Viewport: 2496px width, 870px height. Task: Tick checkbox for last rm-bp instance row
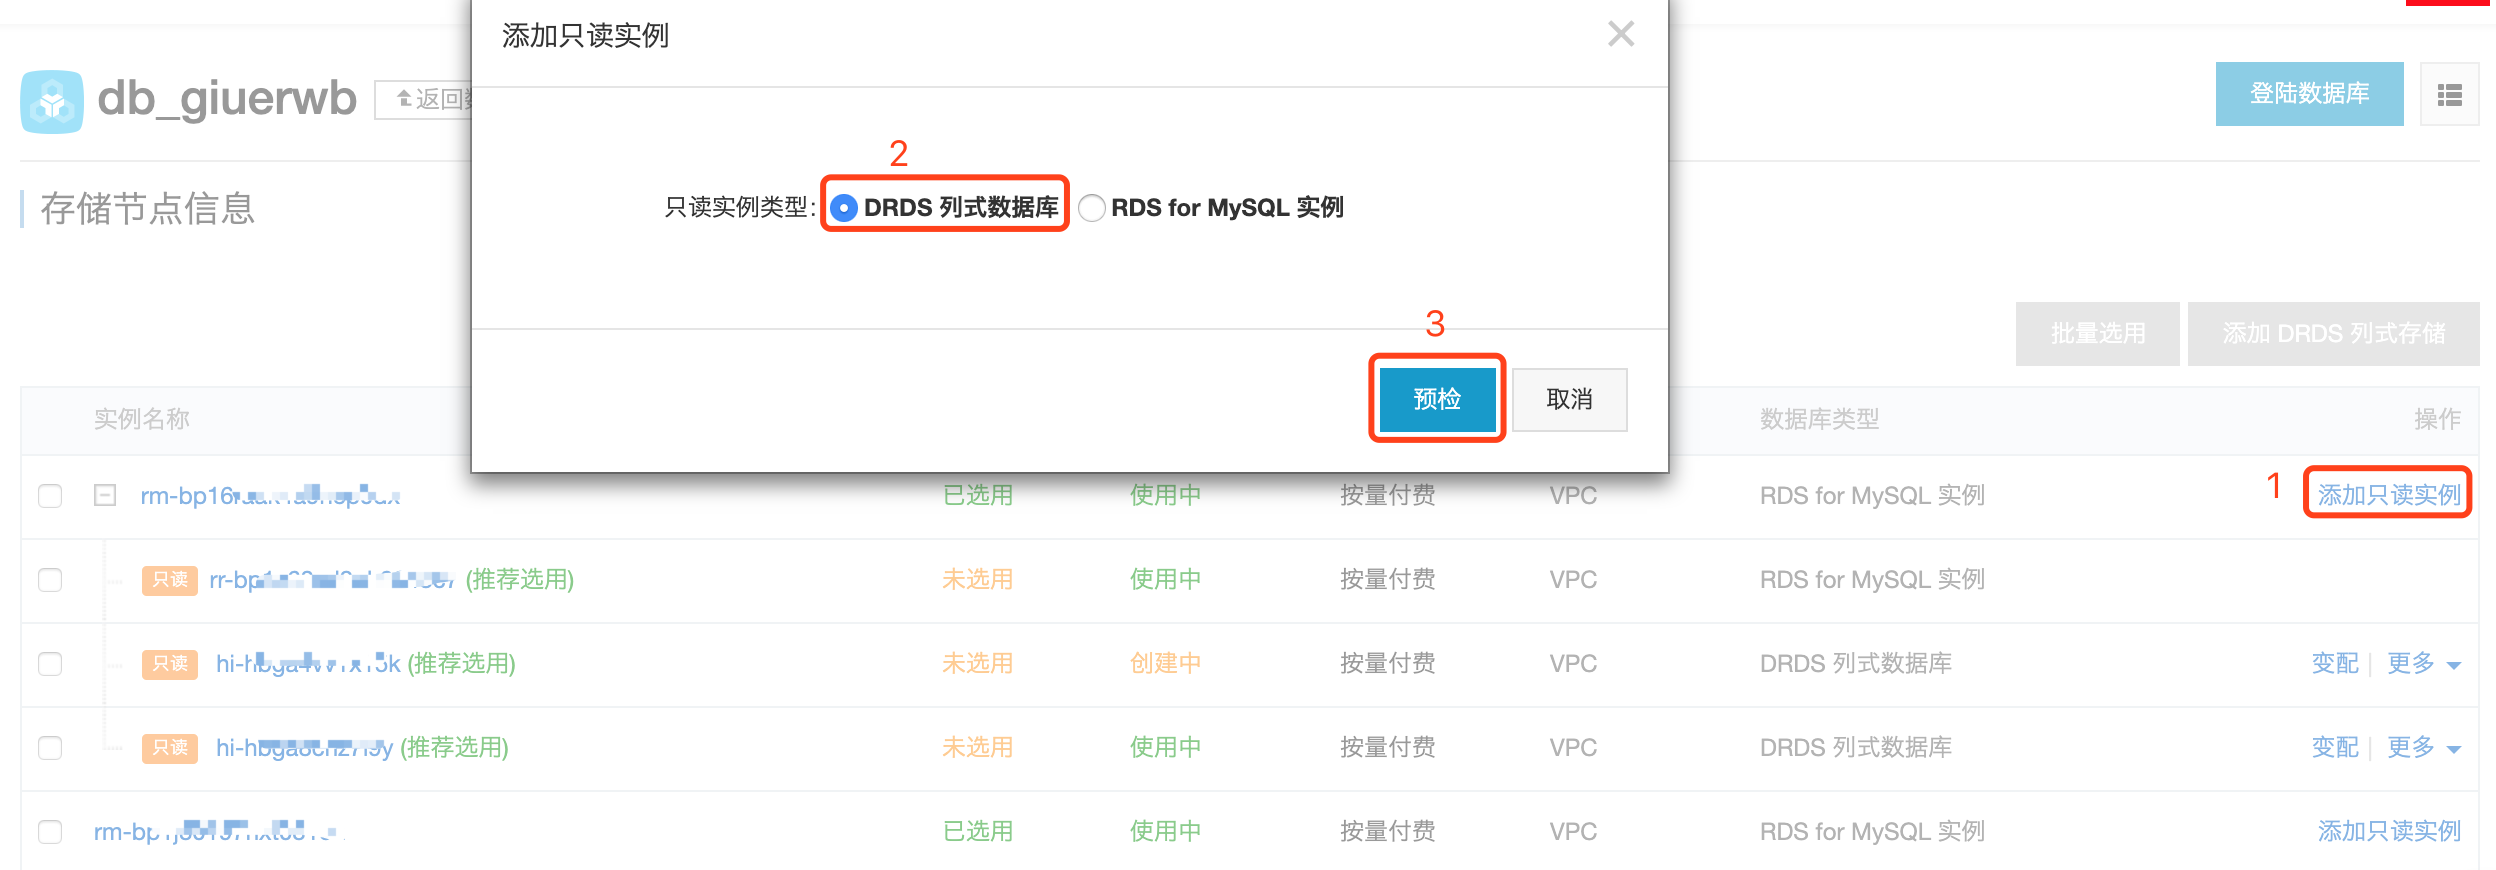pyautogui.click(x=50, y=832)
